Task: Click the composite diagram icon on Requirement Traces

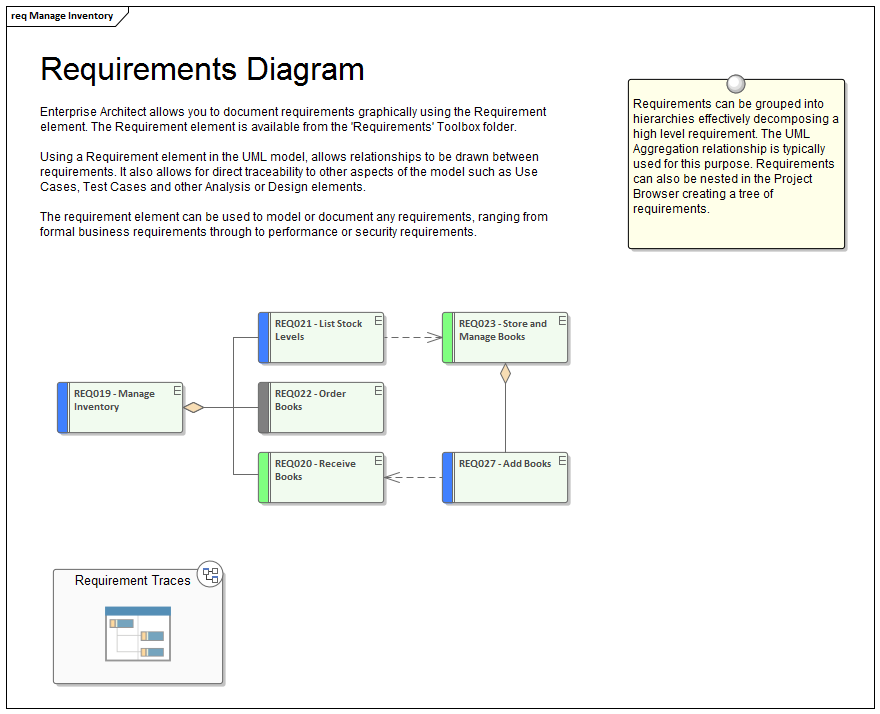Action: 210,573
